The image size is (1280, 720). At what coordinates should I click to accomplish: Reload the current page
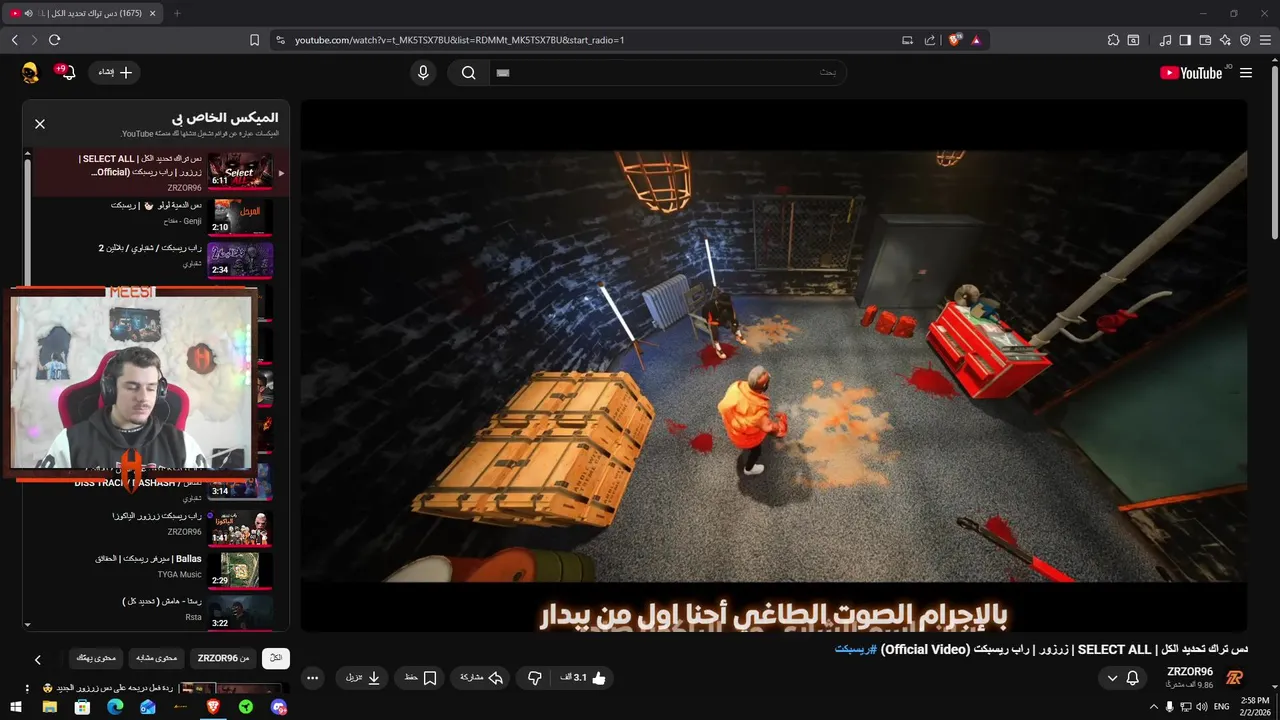pyautogui.click(x=54, y=40)
